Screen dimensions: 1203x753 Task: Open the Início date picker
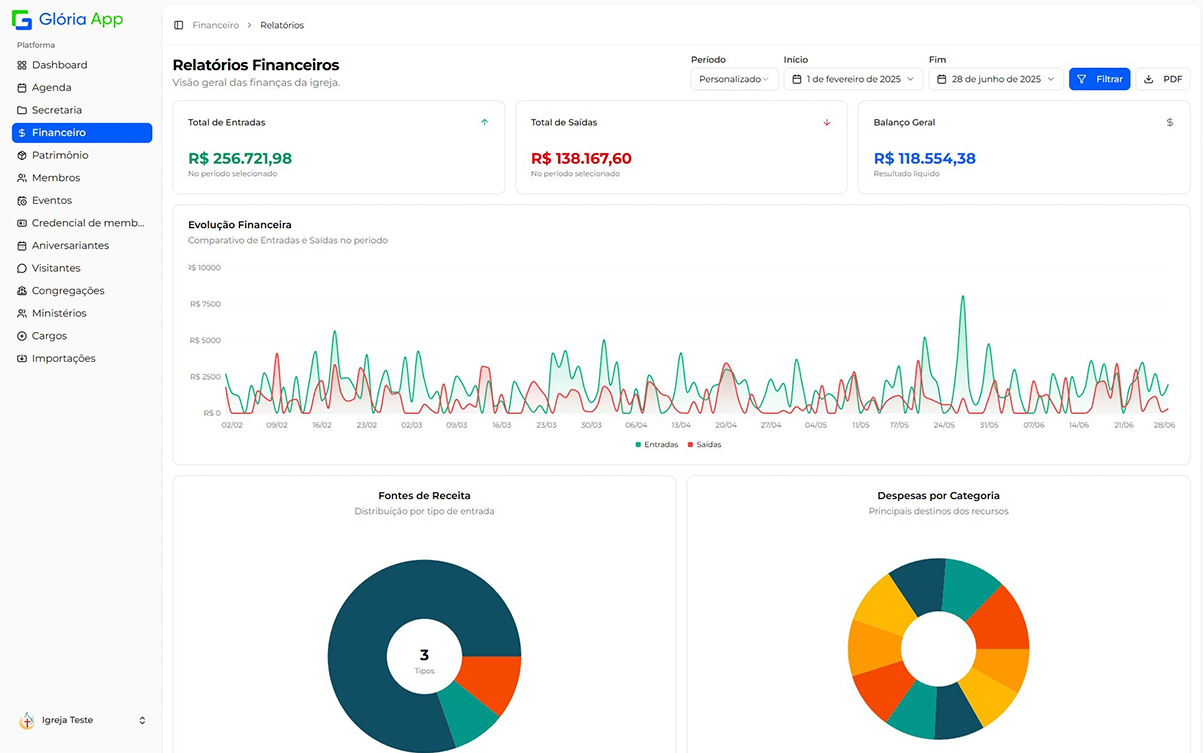pyautogui.click(x=852, y=79)
